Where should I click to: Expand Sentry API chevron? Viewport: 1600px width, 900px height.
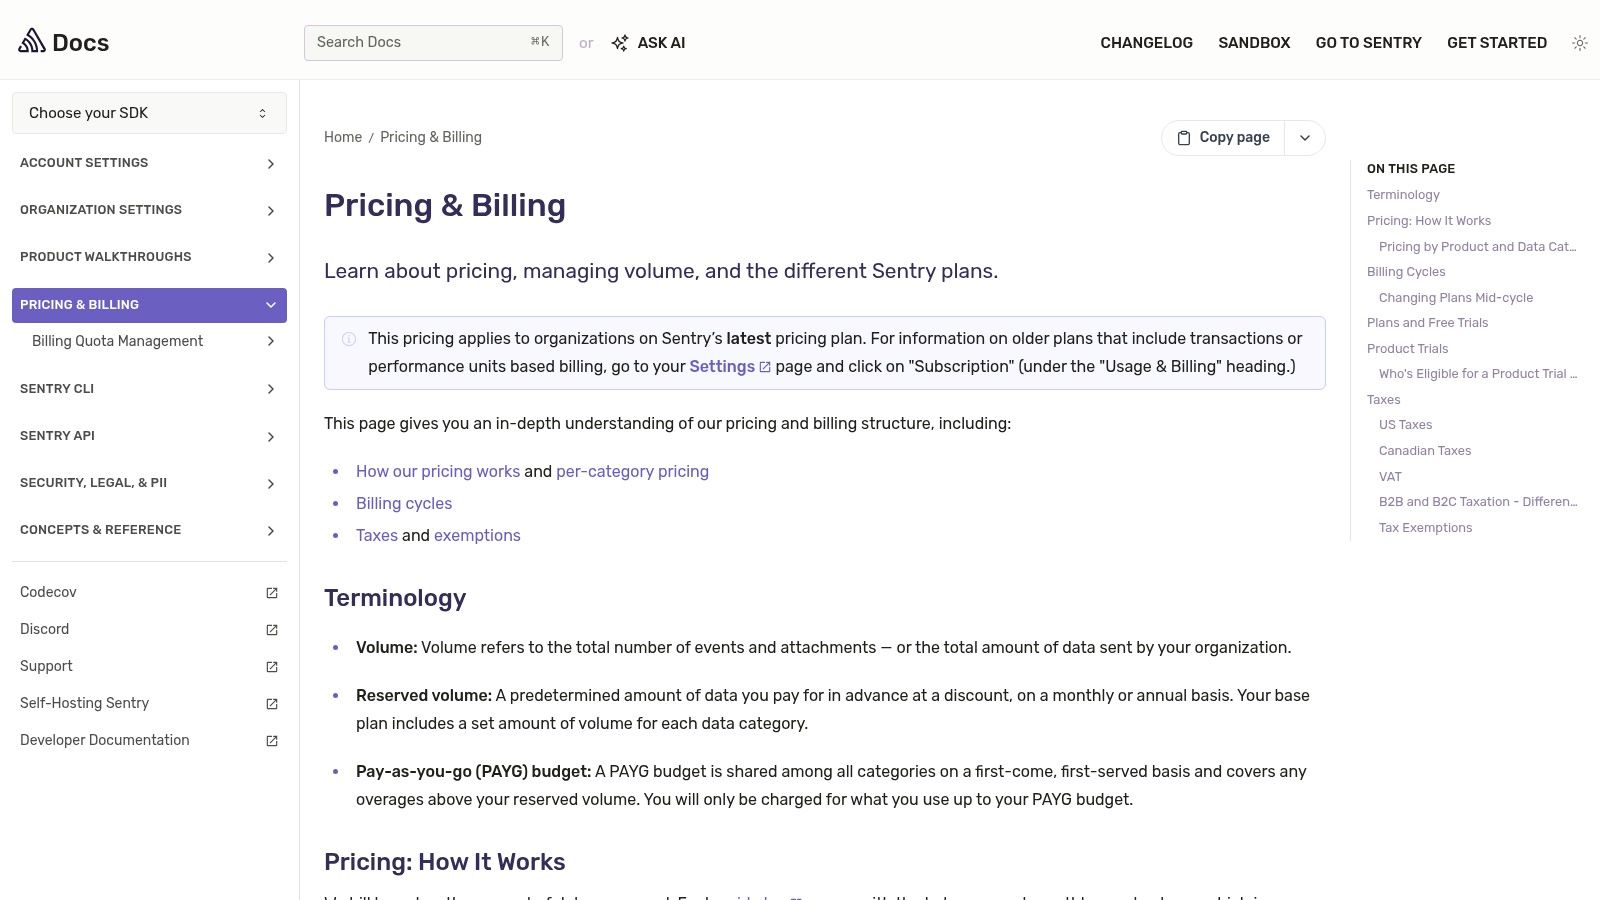271,436
